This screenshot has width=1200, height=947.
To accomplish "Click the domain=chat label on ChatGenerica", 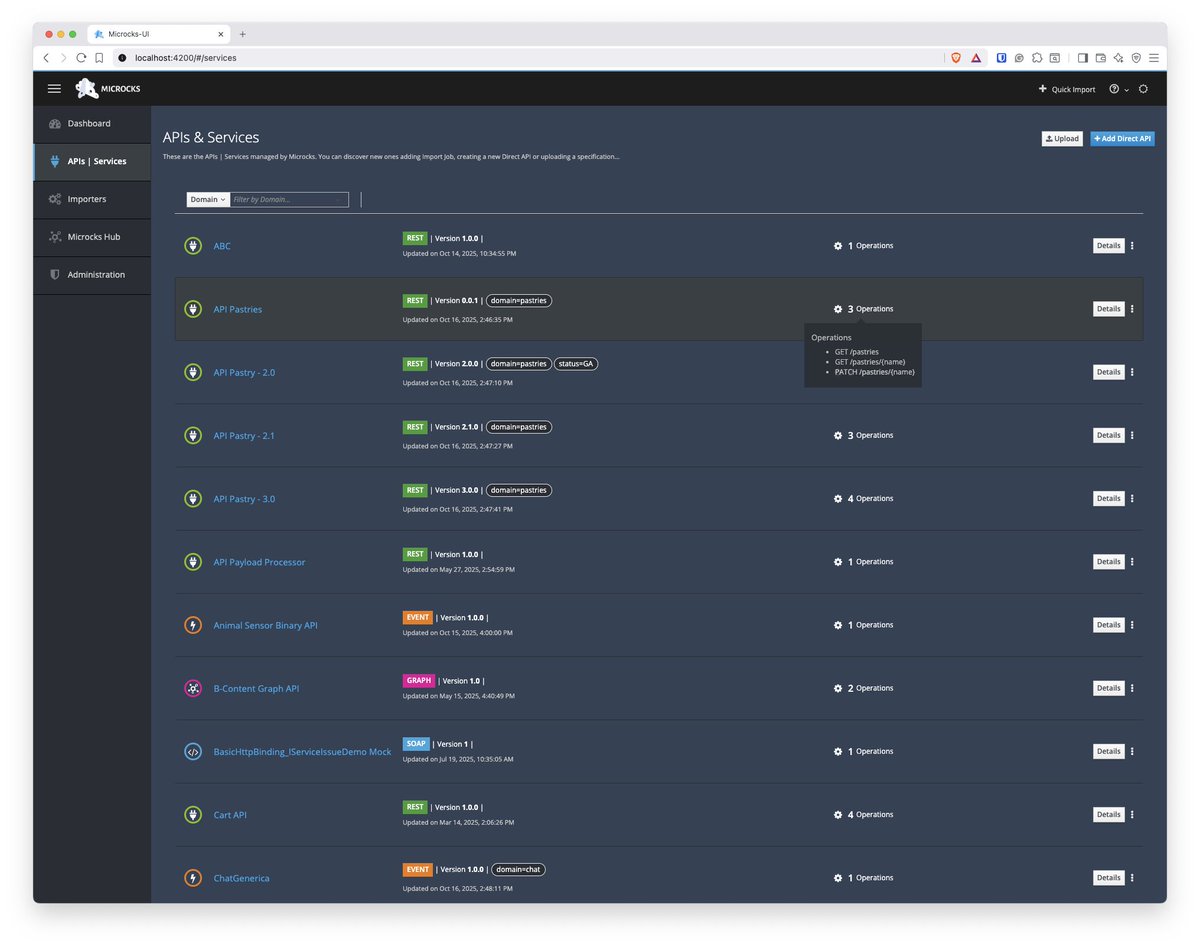I will pyautogui.click(x=518, y=870).
